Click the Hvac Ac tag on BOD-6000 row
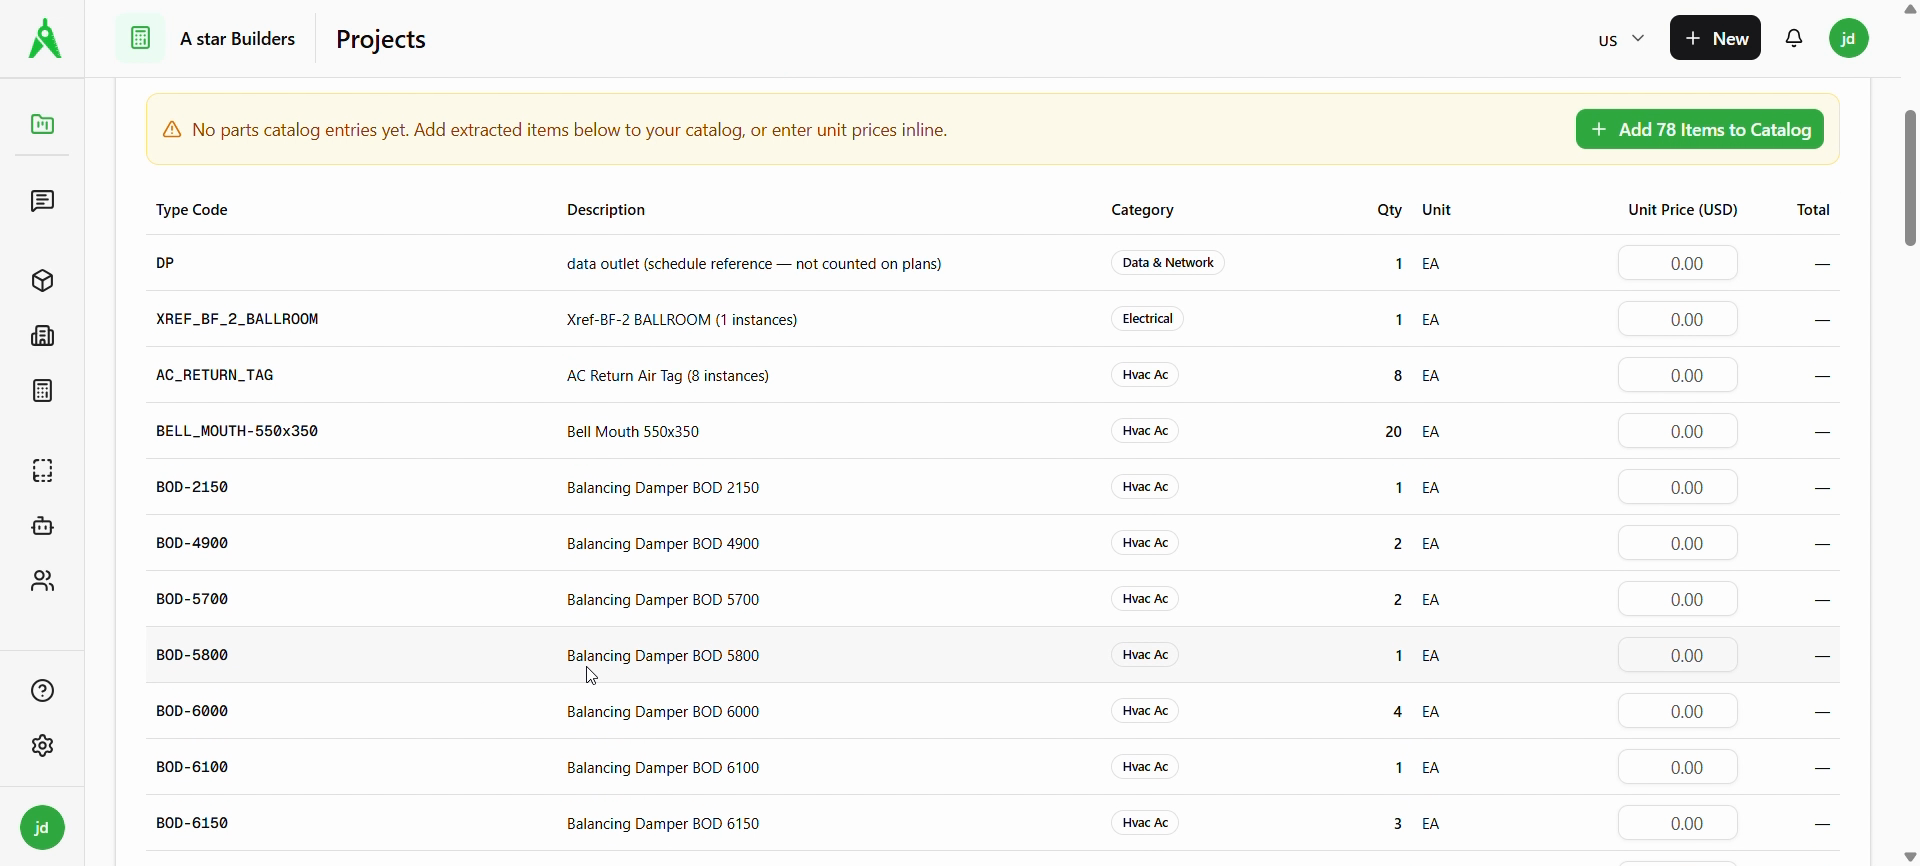Screen dimensions: 1920x866 tap(1146, 712)
